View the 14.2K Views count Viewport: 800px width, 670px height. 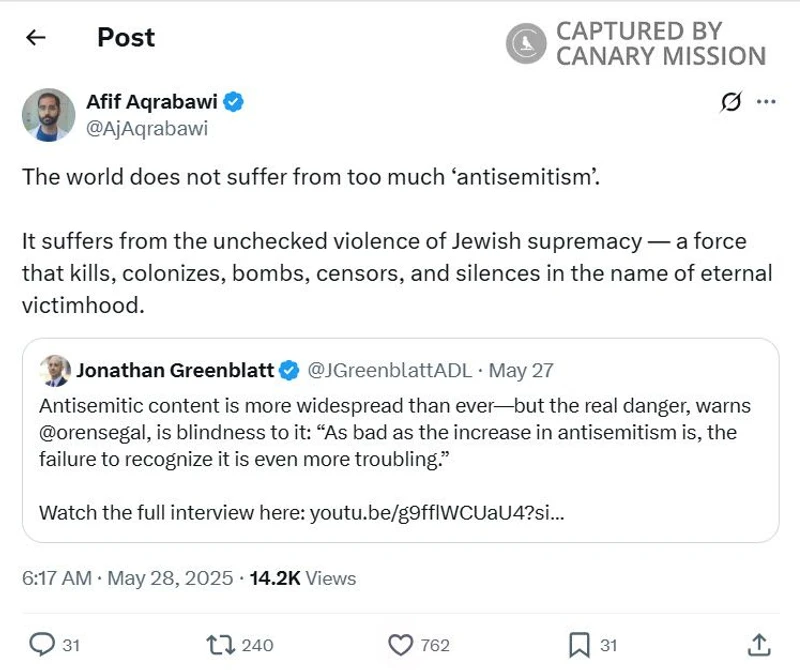[x=303, y=578]
